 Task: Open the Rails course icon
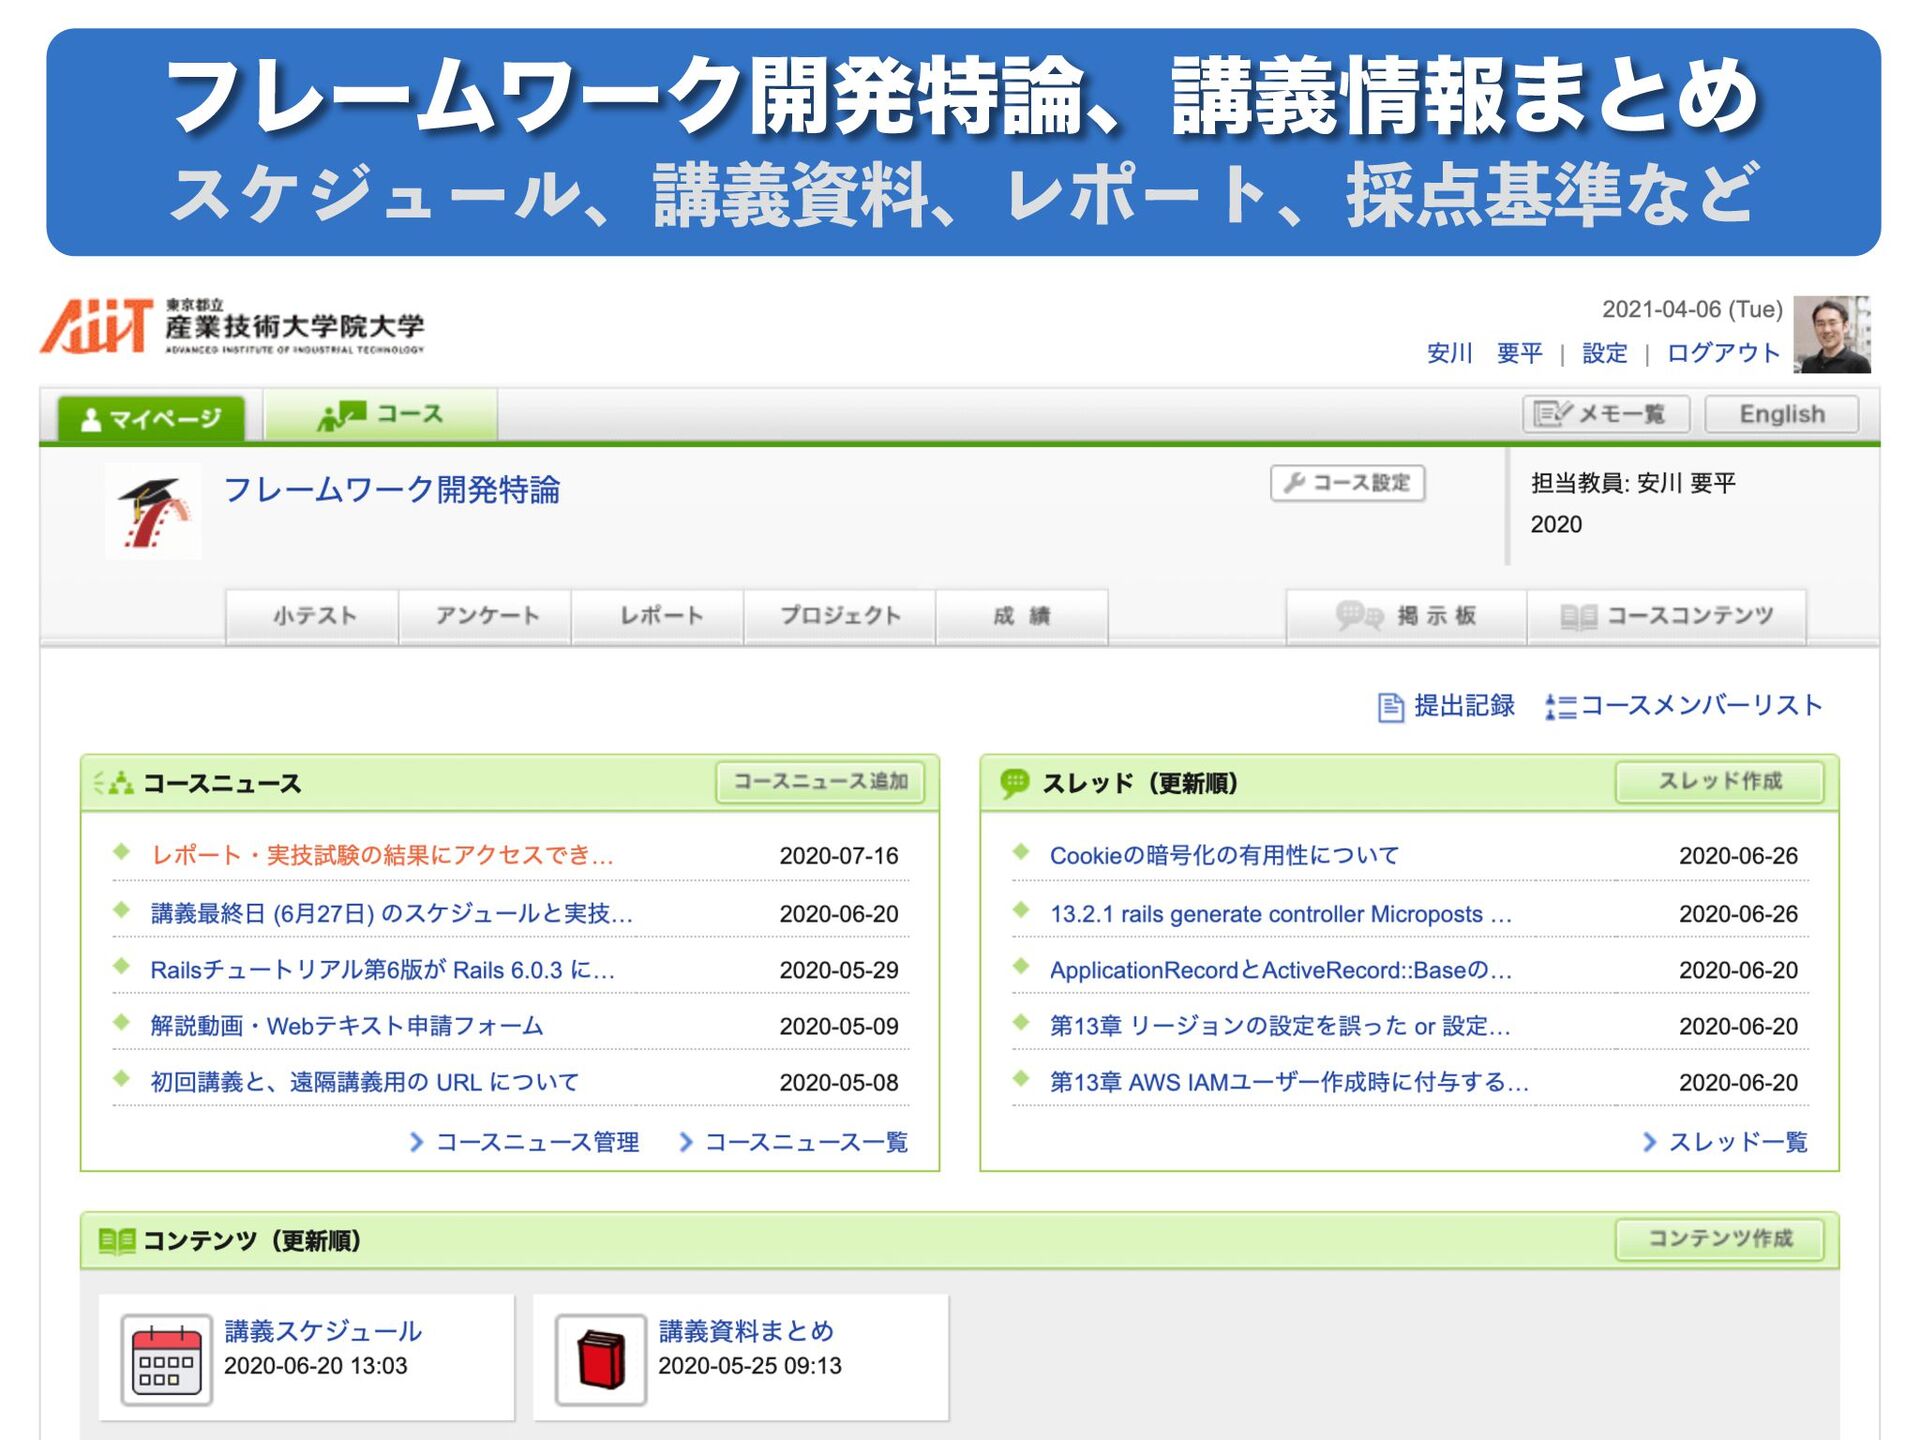pos(153,512)
